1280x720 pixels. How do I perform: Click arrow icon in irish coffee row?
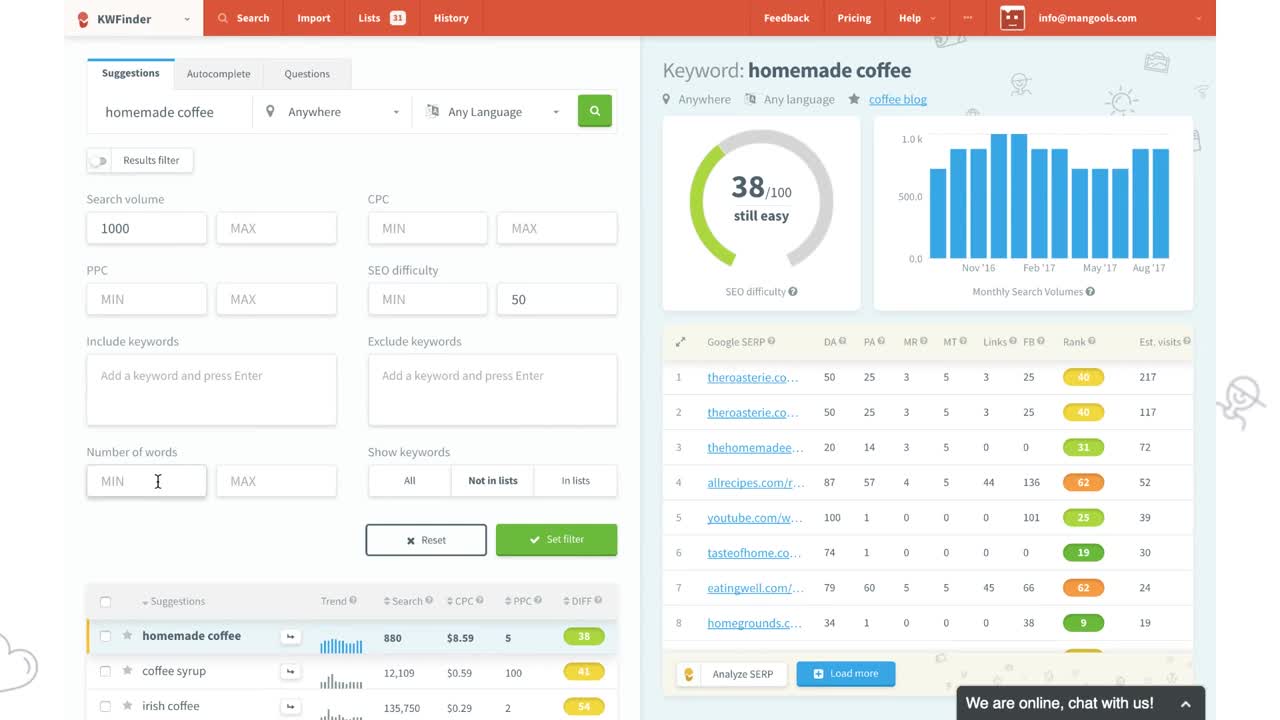pyautogui.click(x=290, y=706)
